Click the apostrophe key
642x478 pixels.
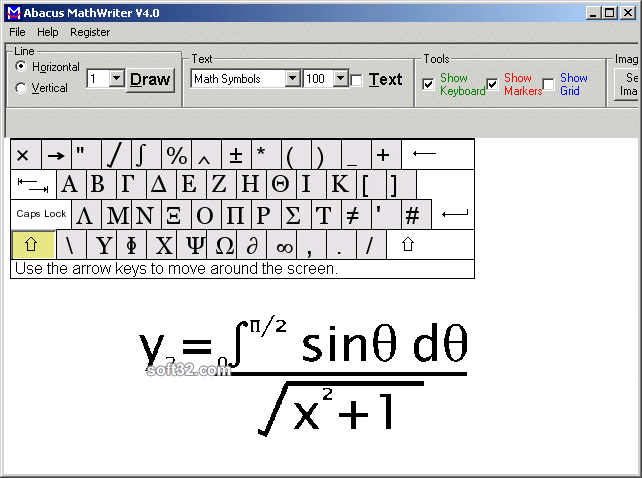tap(387, 215)
